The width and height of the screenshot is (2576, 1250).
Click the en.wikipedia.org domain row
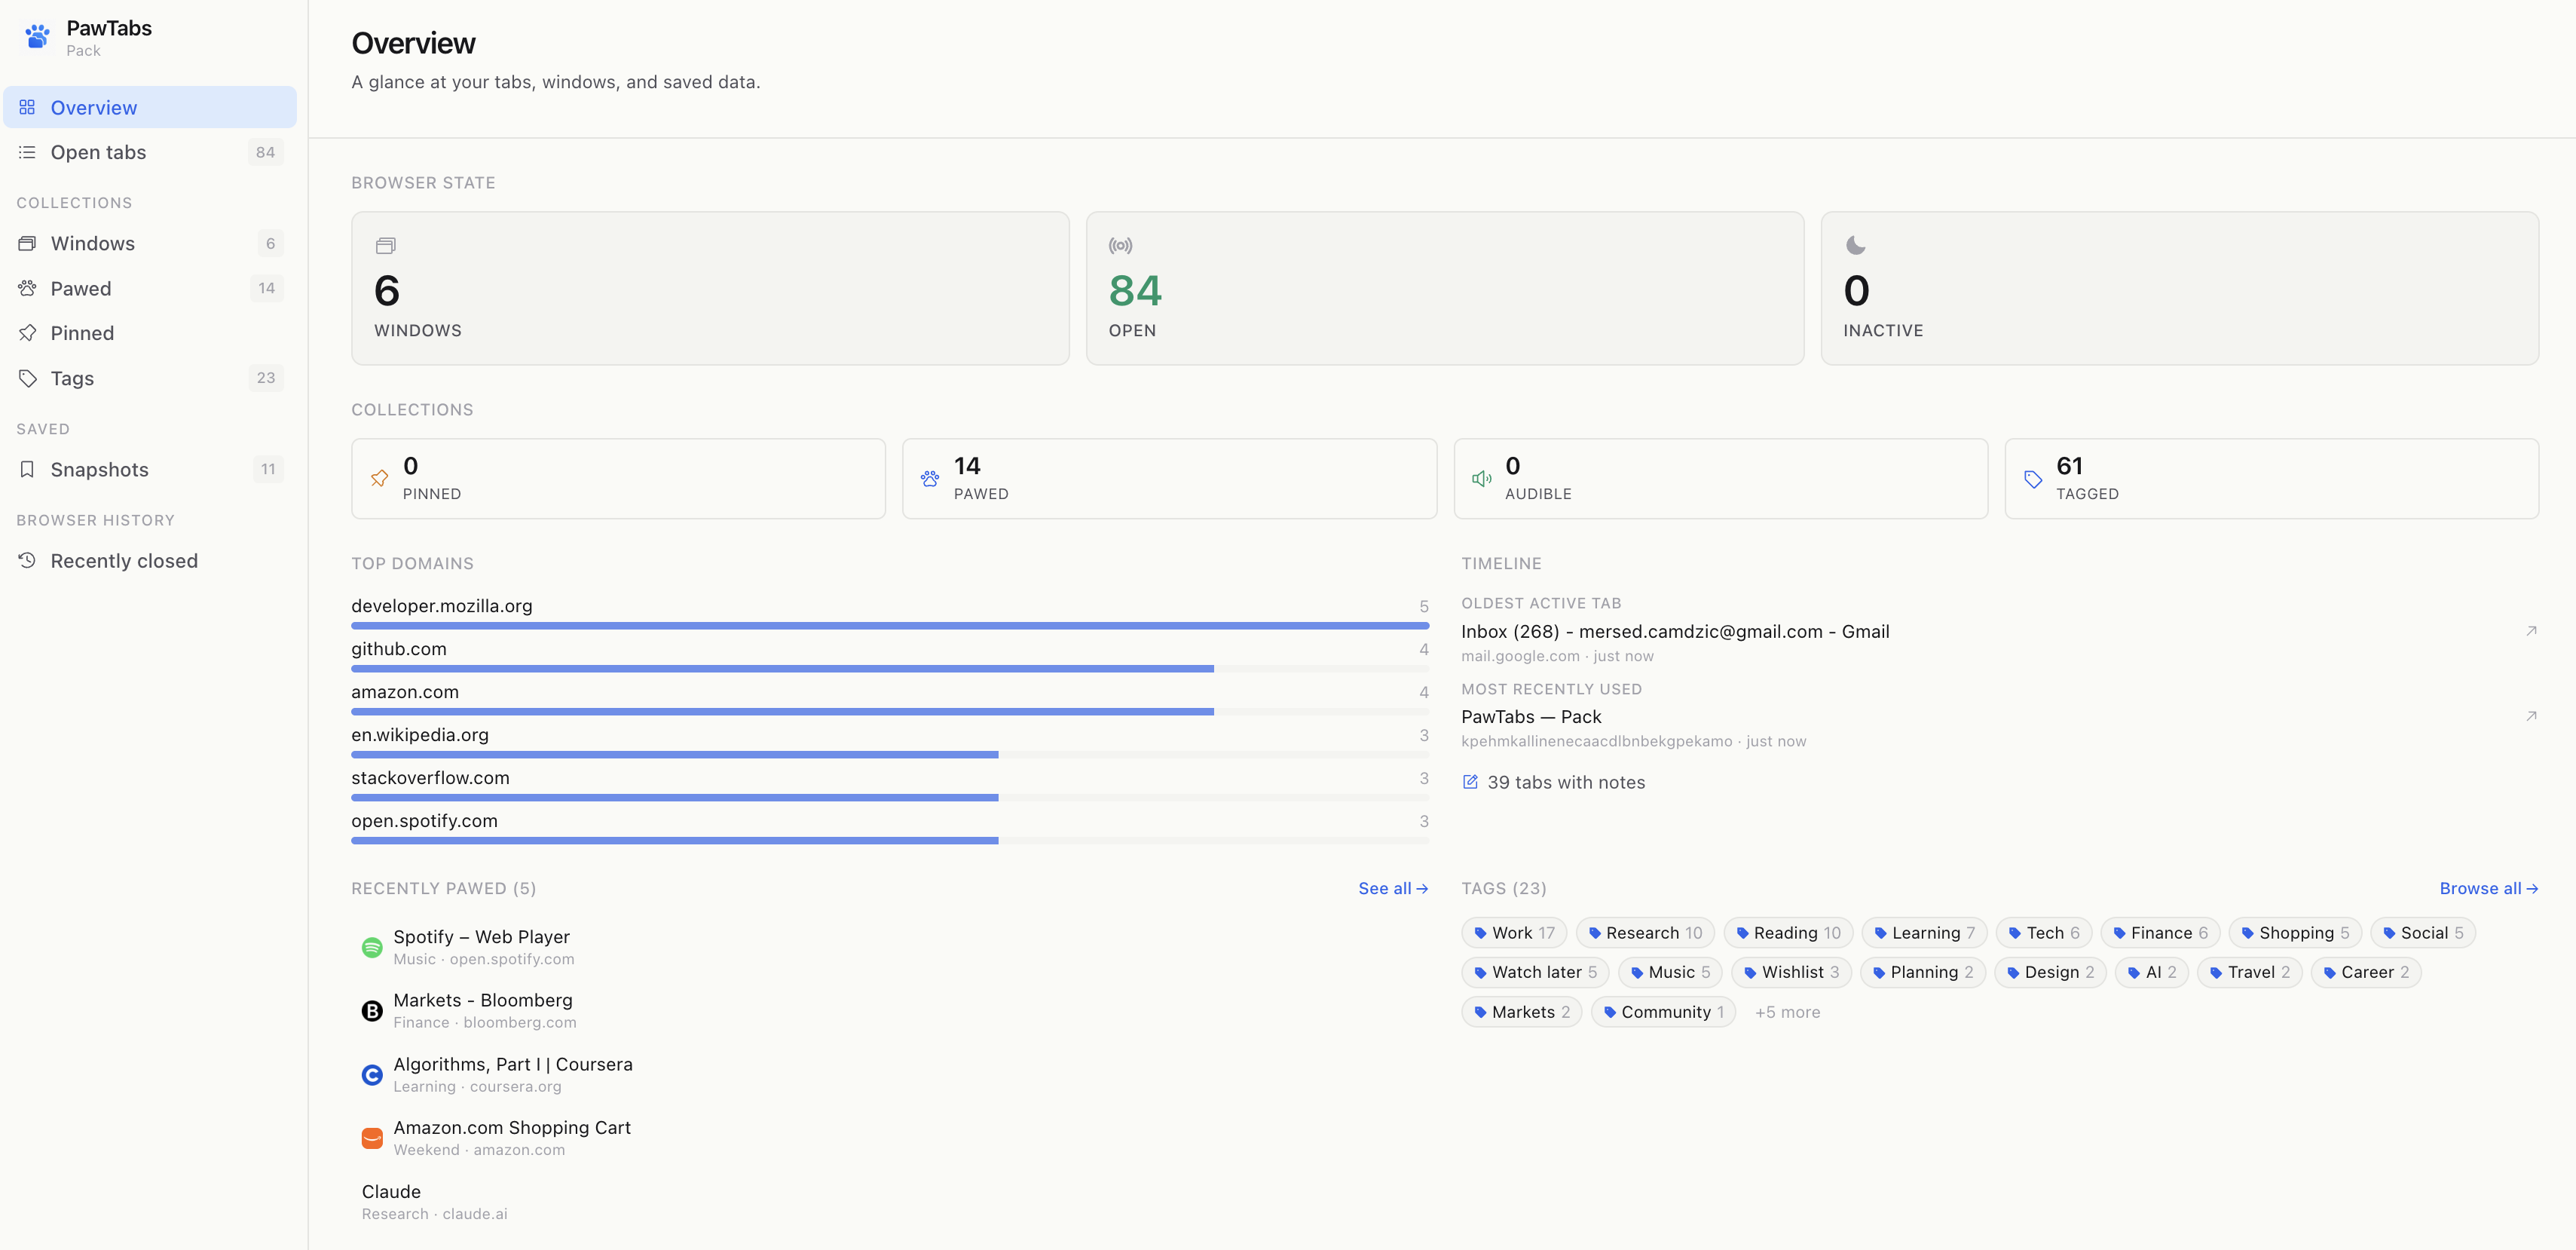click(890, 743)
